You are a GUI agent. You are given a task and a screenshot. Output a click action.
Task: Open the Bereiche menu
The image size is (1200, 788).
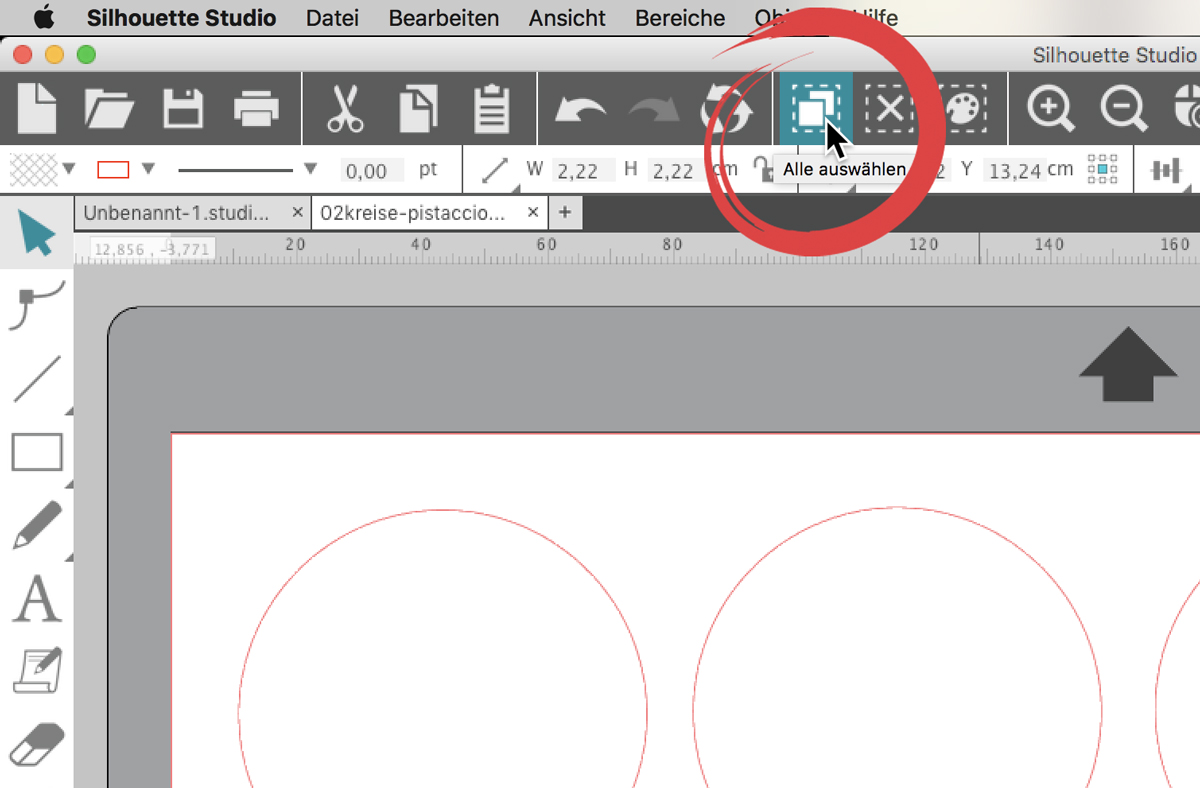coord(680,18)
